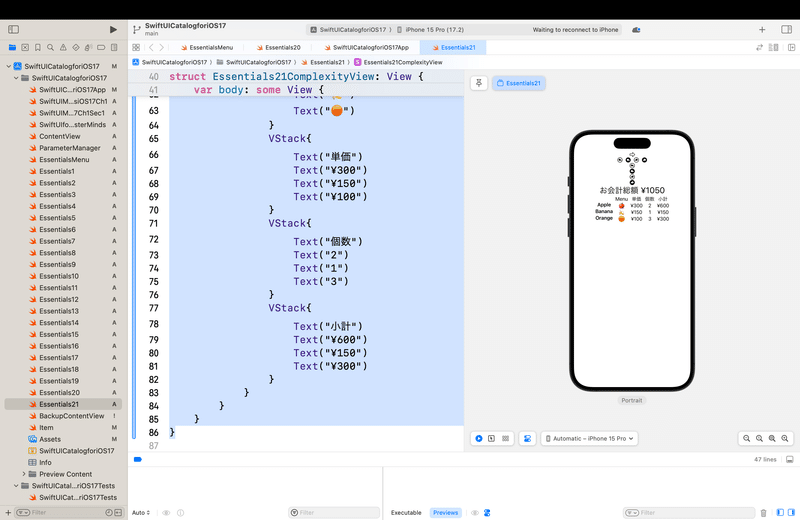Open the Breakpoint navigator icon

pos(101,47)
